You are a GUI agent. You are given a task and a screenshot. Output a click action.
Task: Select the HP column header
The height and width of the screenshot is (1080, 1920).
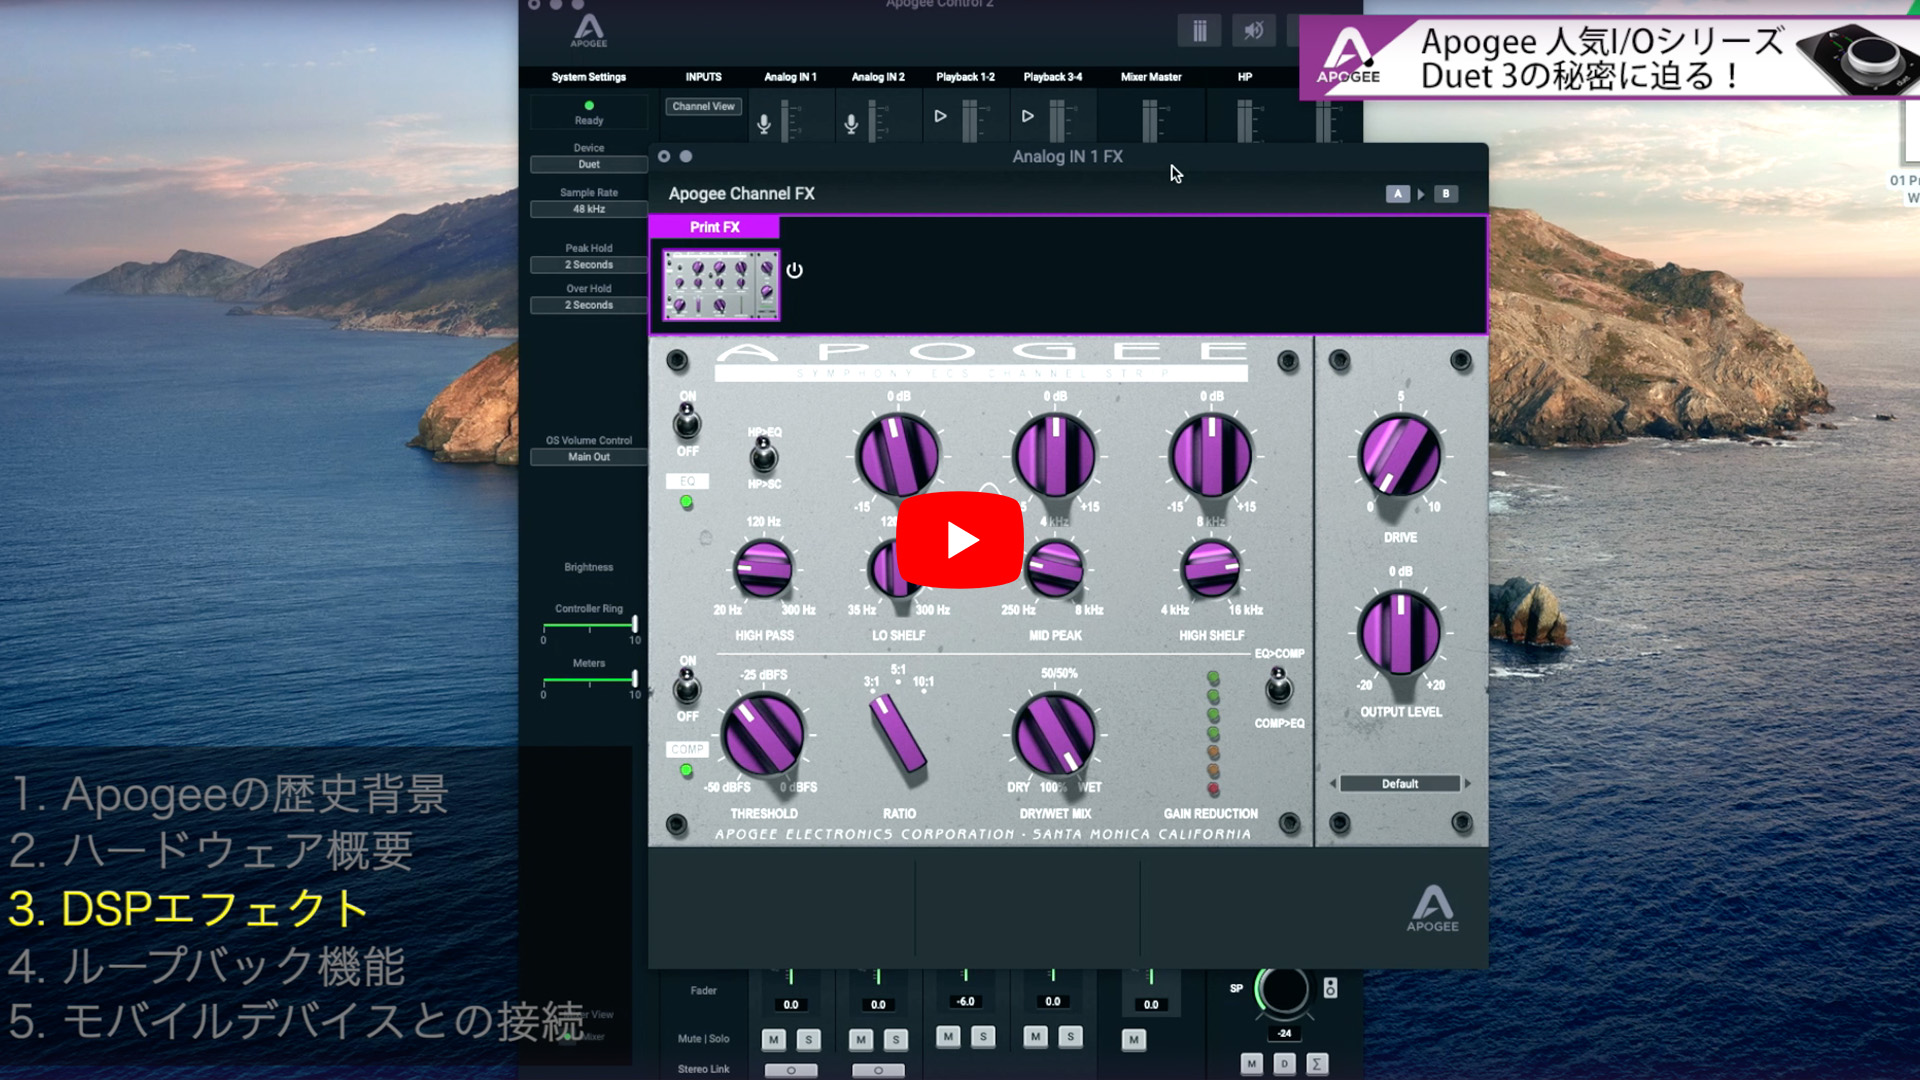pyautogui.click(x=1245, y=77)
